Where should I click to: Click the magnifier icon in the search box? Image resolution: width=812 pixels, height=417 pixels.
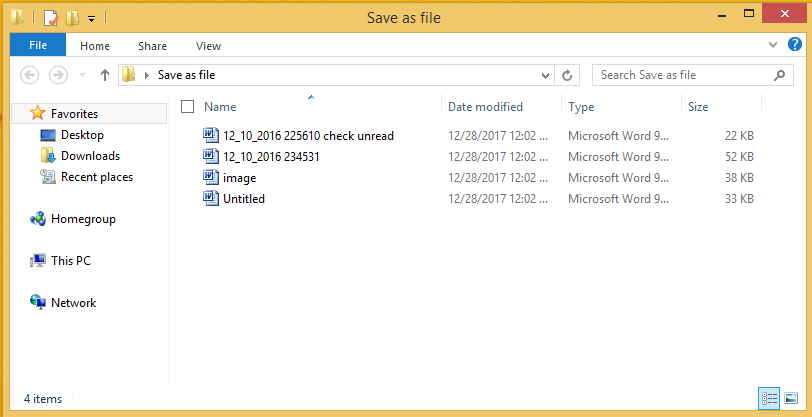click(x=780, y=75)
